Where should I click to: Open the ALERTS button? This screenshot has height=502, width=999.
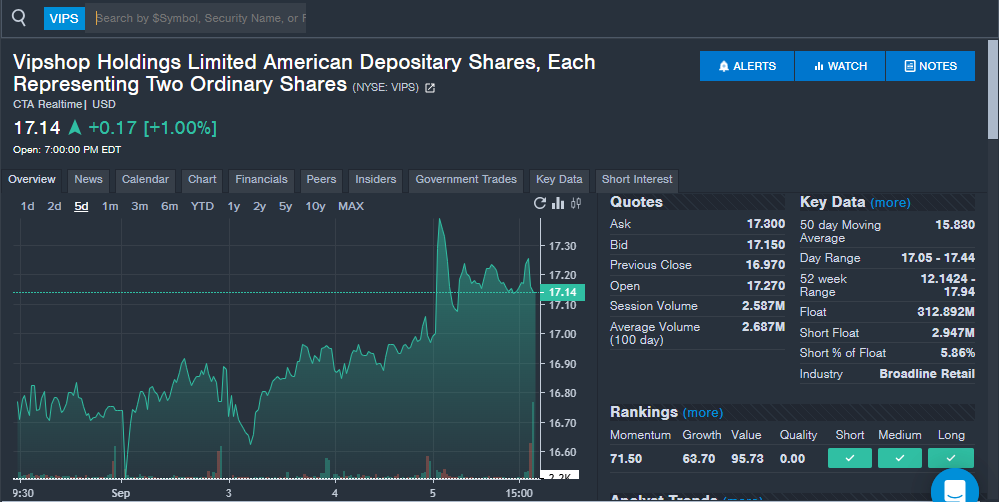[x=747, y=66]
